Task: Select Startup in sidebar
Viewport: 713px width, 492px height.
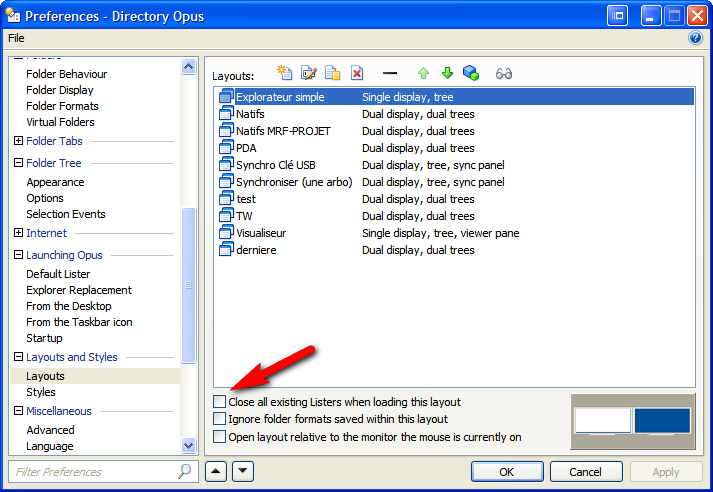Action: tap(44, 338)
